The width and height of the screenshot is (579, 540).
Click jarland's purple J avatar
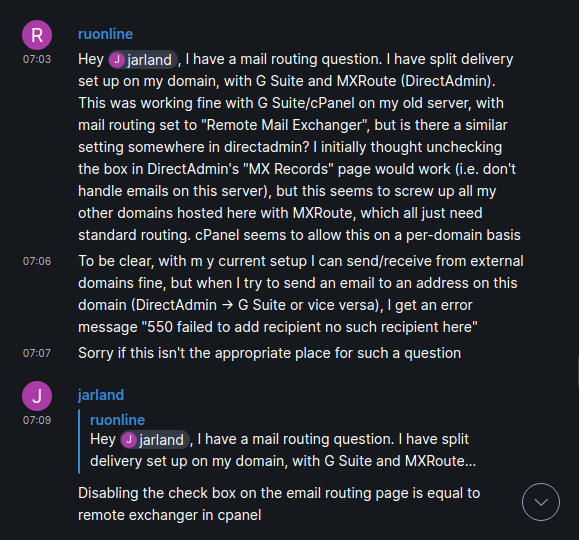coord(37,396)
